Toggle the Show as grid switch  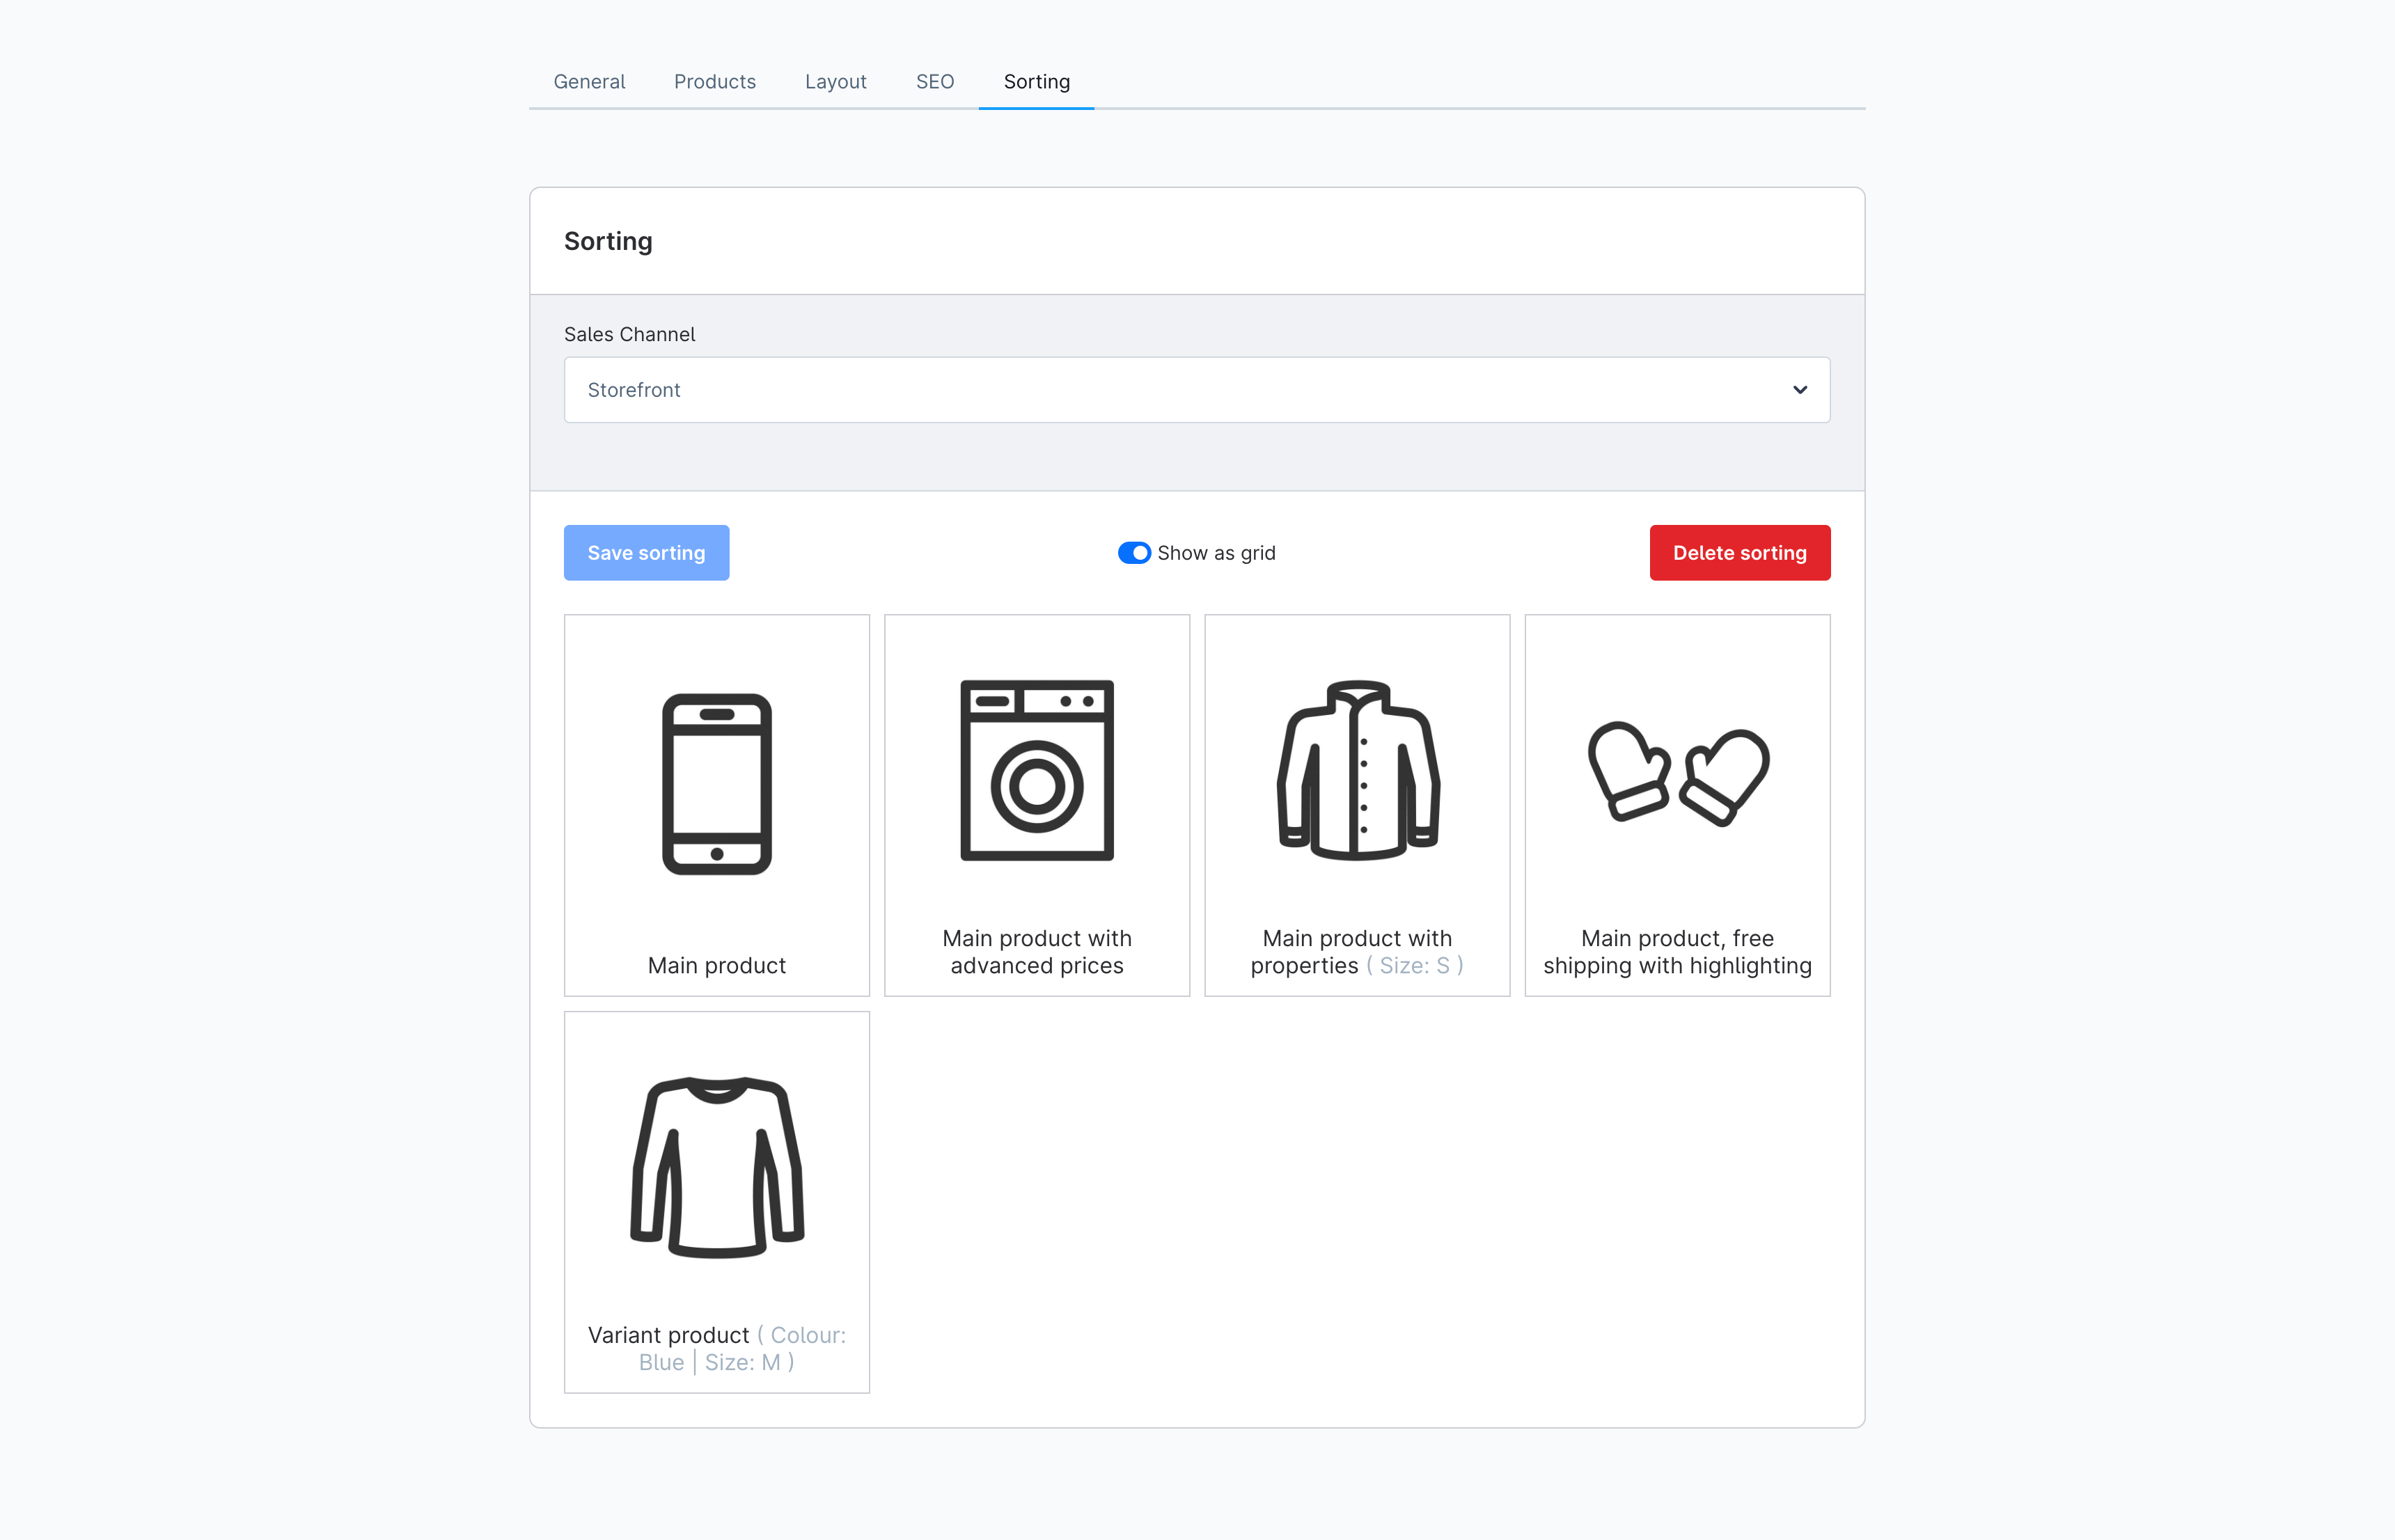tap(1133, 553)
